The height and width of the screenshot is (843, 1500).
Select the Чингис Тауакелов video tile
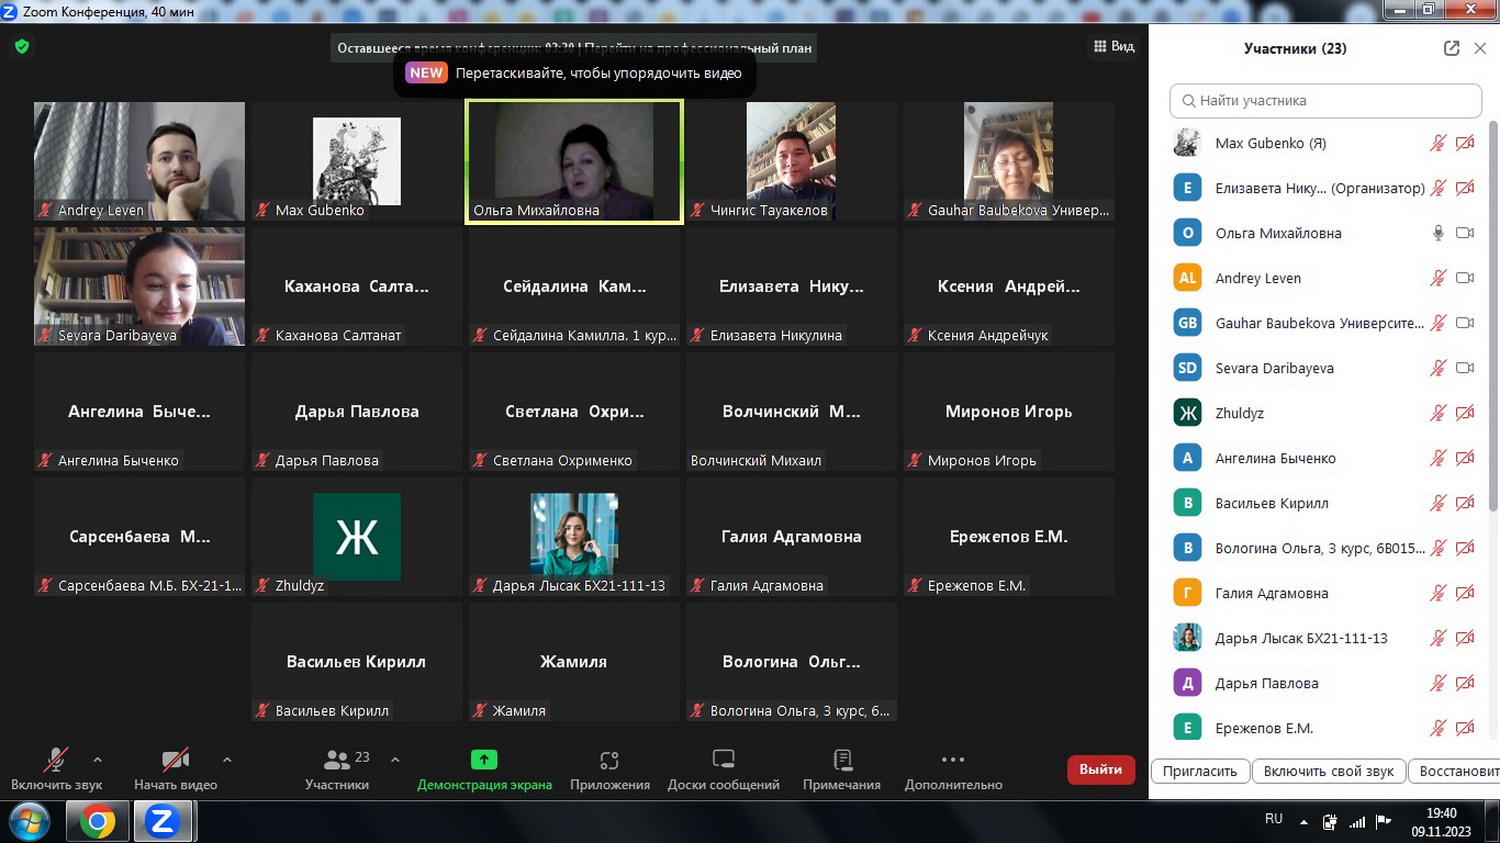pyautogui.click(x=791, y=161)
